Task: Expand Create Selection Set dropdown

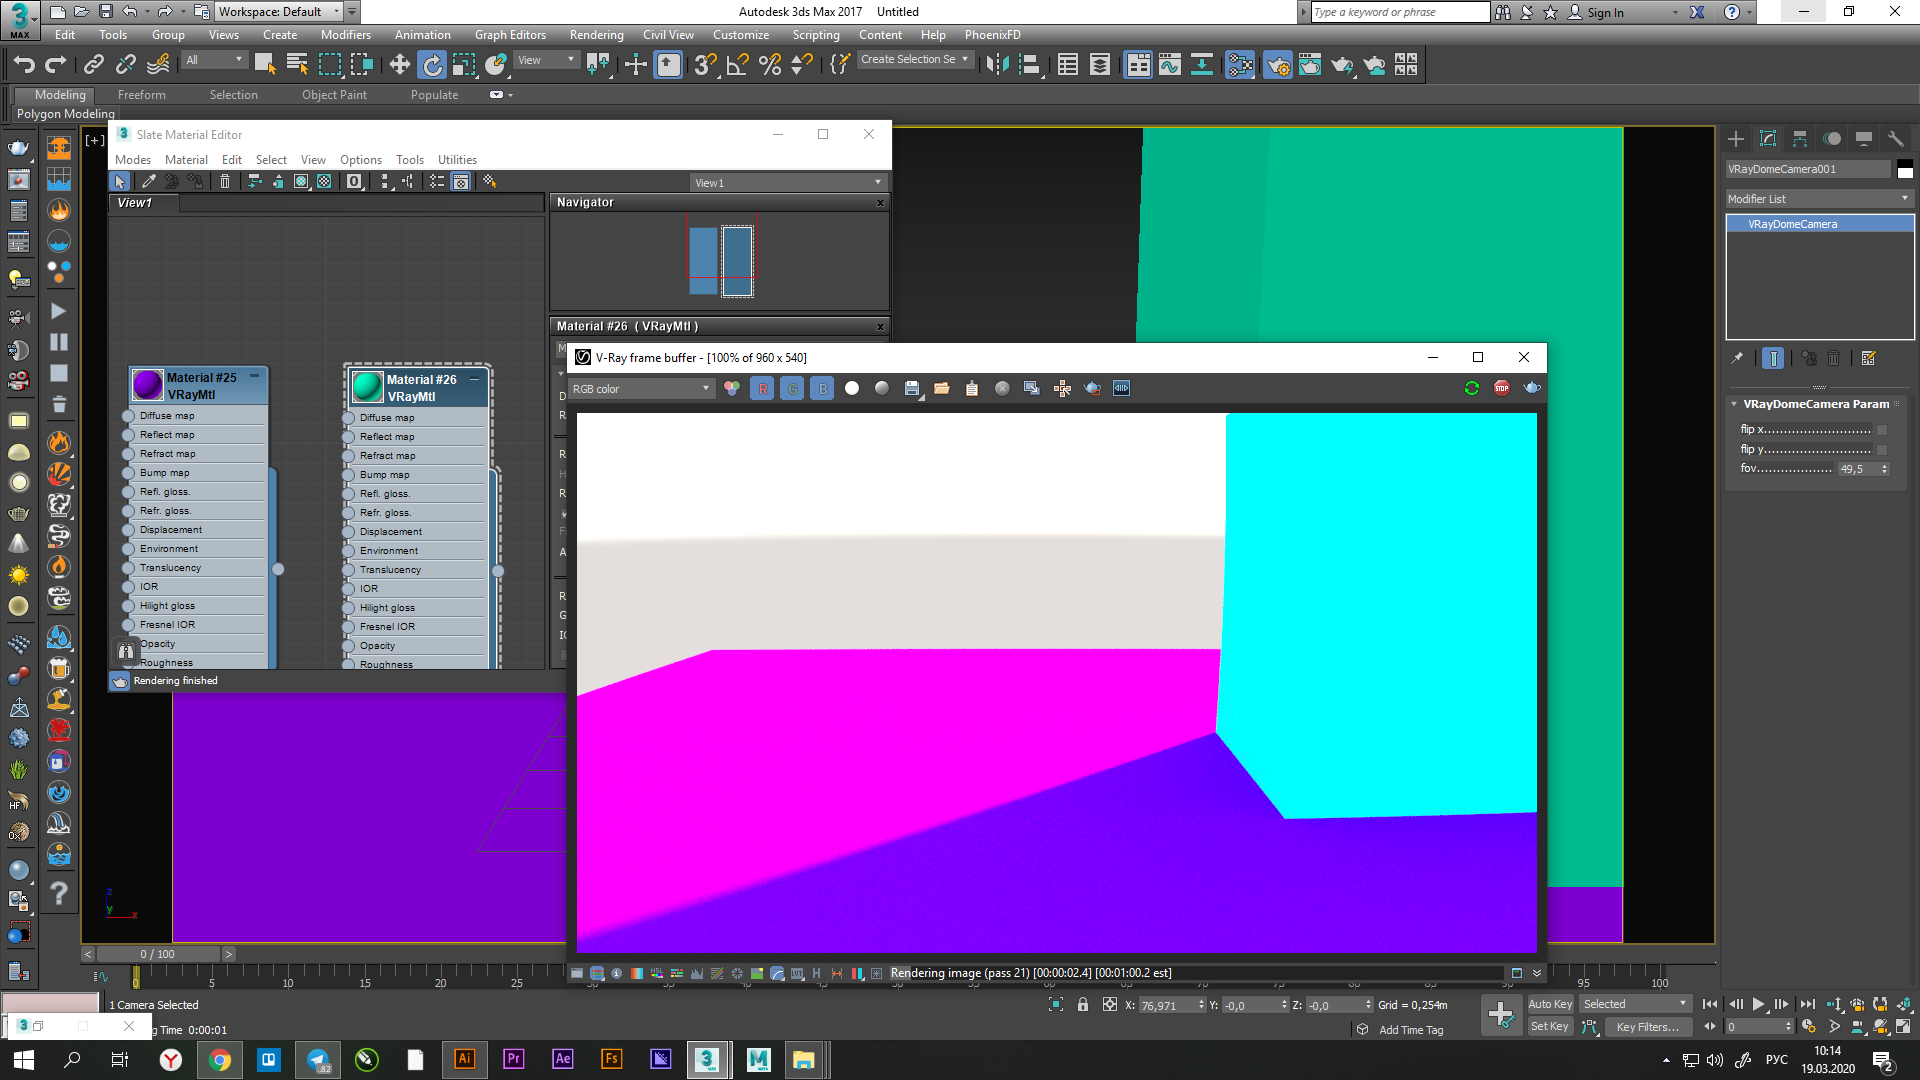Action: click(914, 60)
